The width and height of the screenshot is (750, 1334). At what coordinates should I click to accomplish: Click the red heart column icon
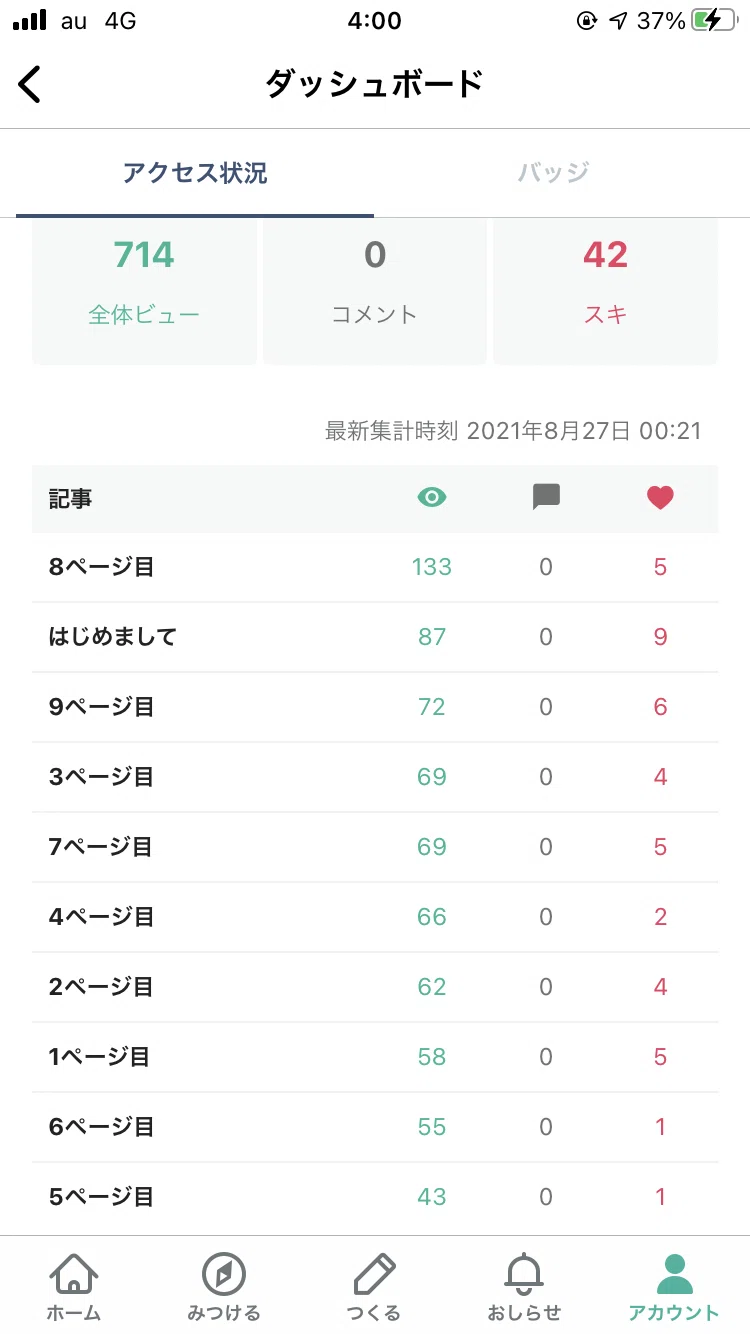tap(660, 498)
